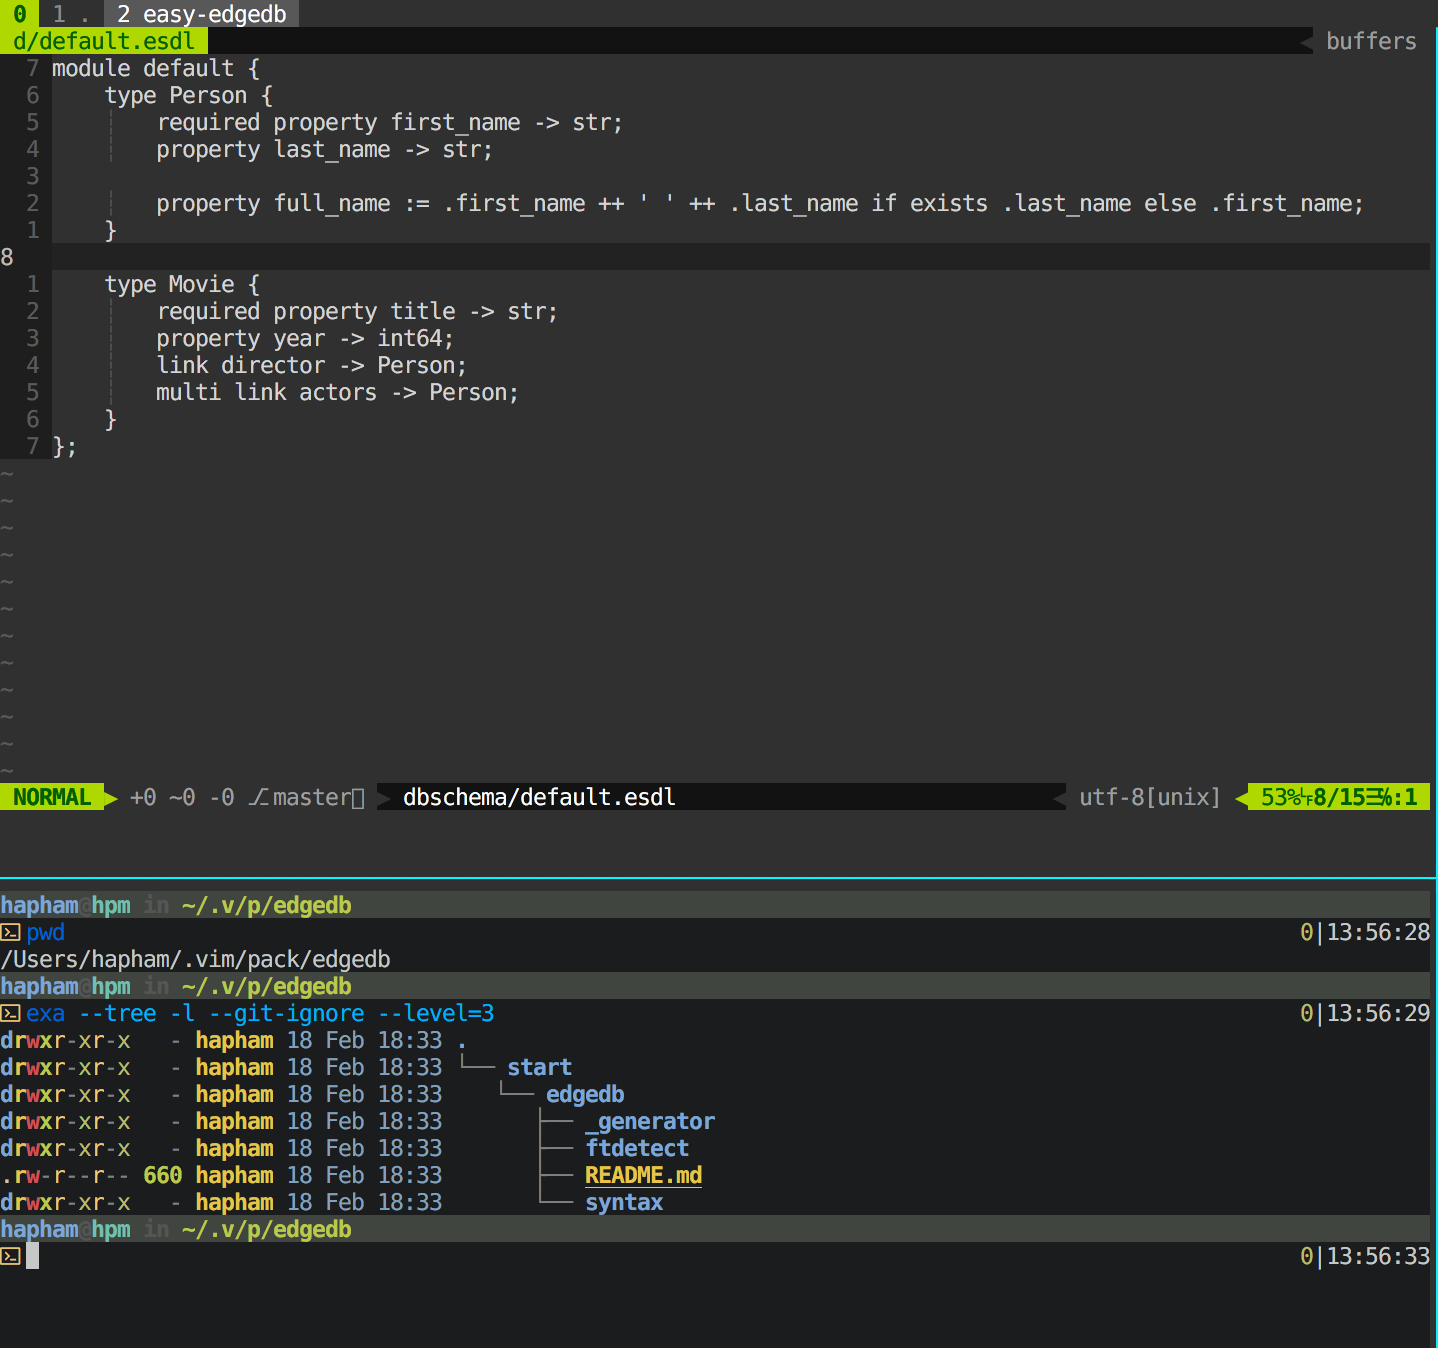The height and width of the screenshot is (1348, 1438).
Task: Click the empty current line 8
Action: [x=740, y=257]
